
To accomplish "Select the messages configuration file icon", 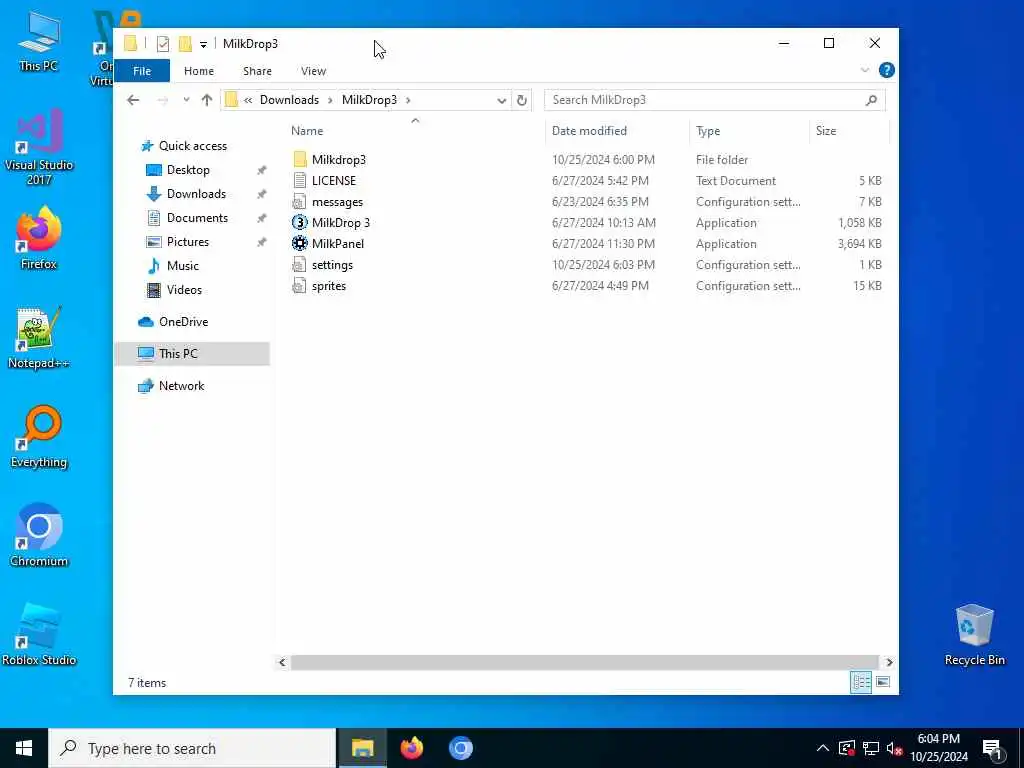I will [299, 202].
